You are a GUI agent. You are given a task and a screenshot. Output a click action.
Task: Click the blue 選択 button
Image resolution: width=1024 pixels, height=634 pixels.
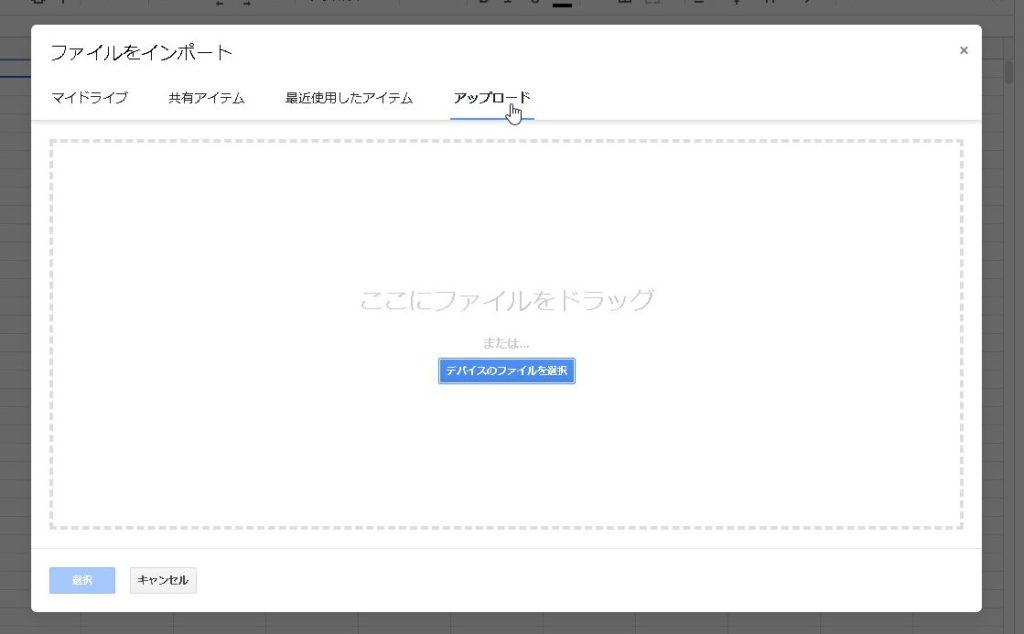(x=82, y=580)
